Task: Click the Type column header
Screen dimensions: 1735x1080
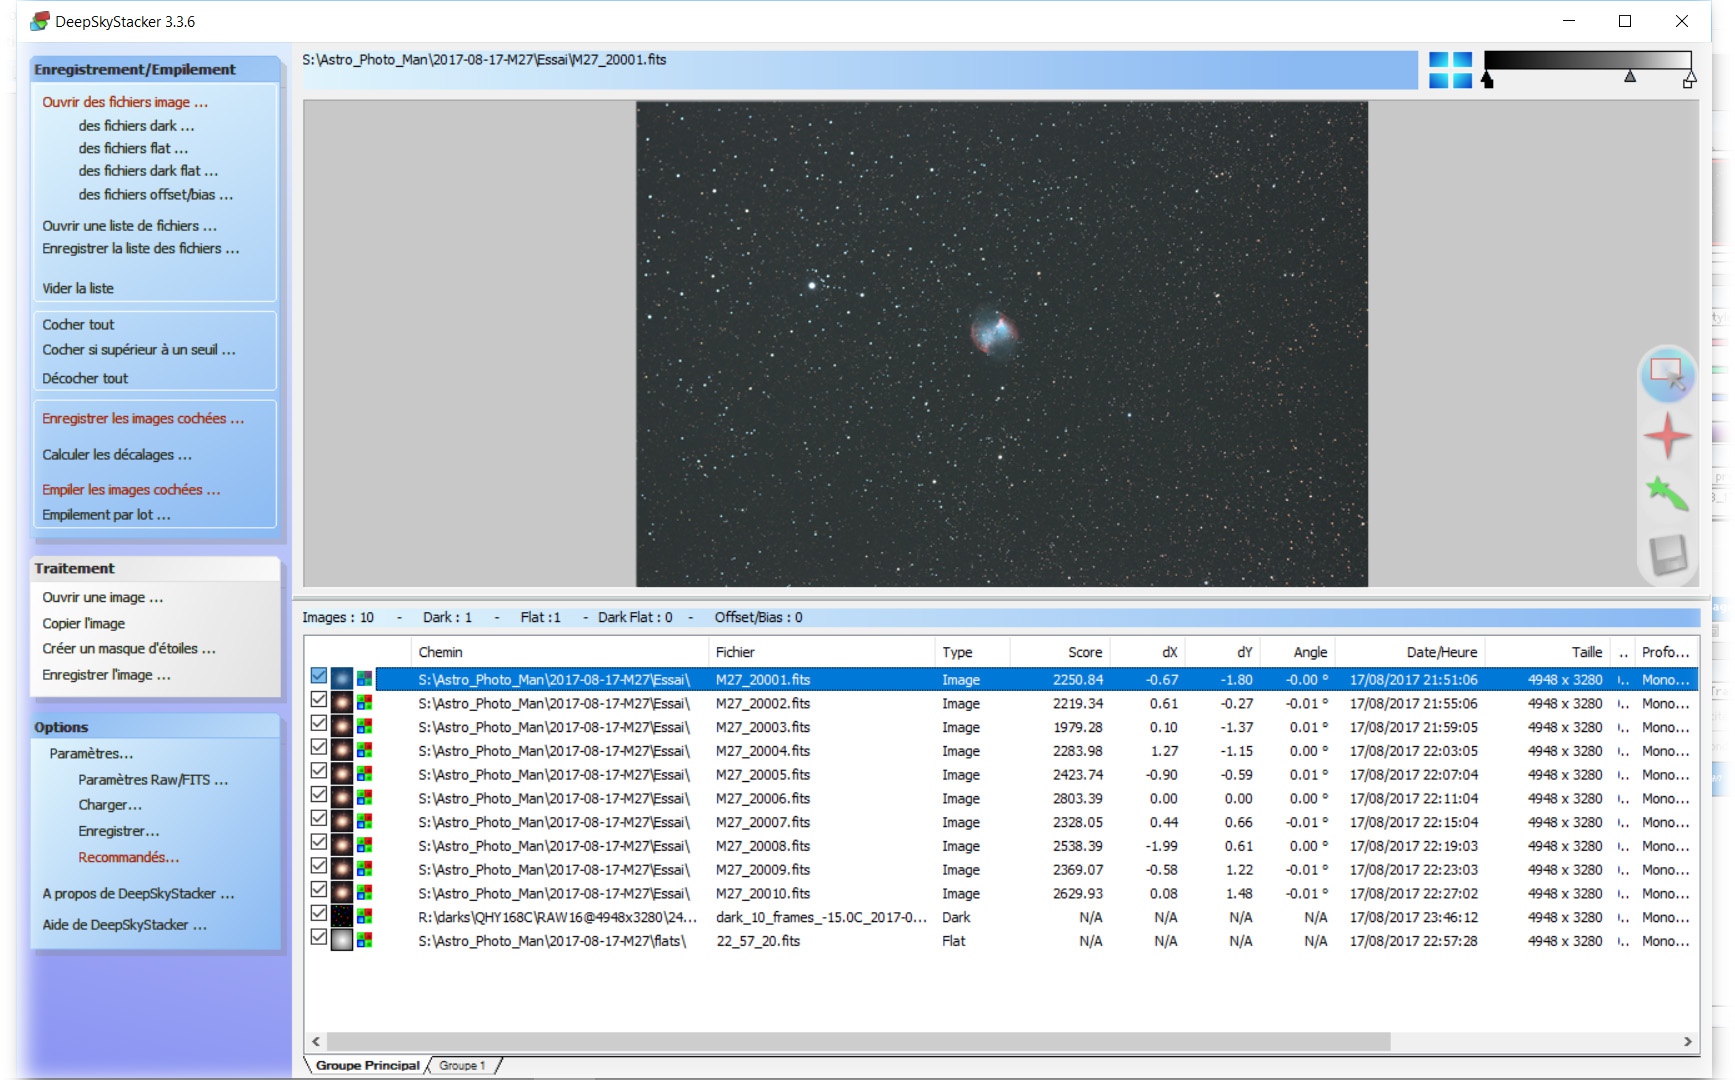Action: click(x=972, y=652)
